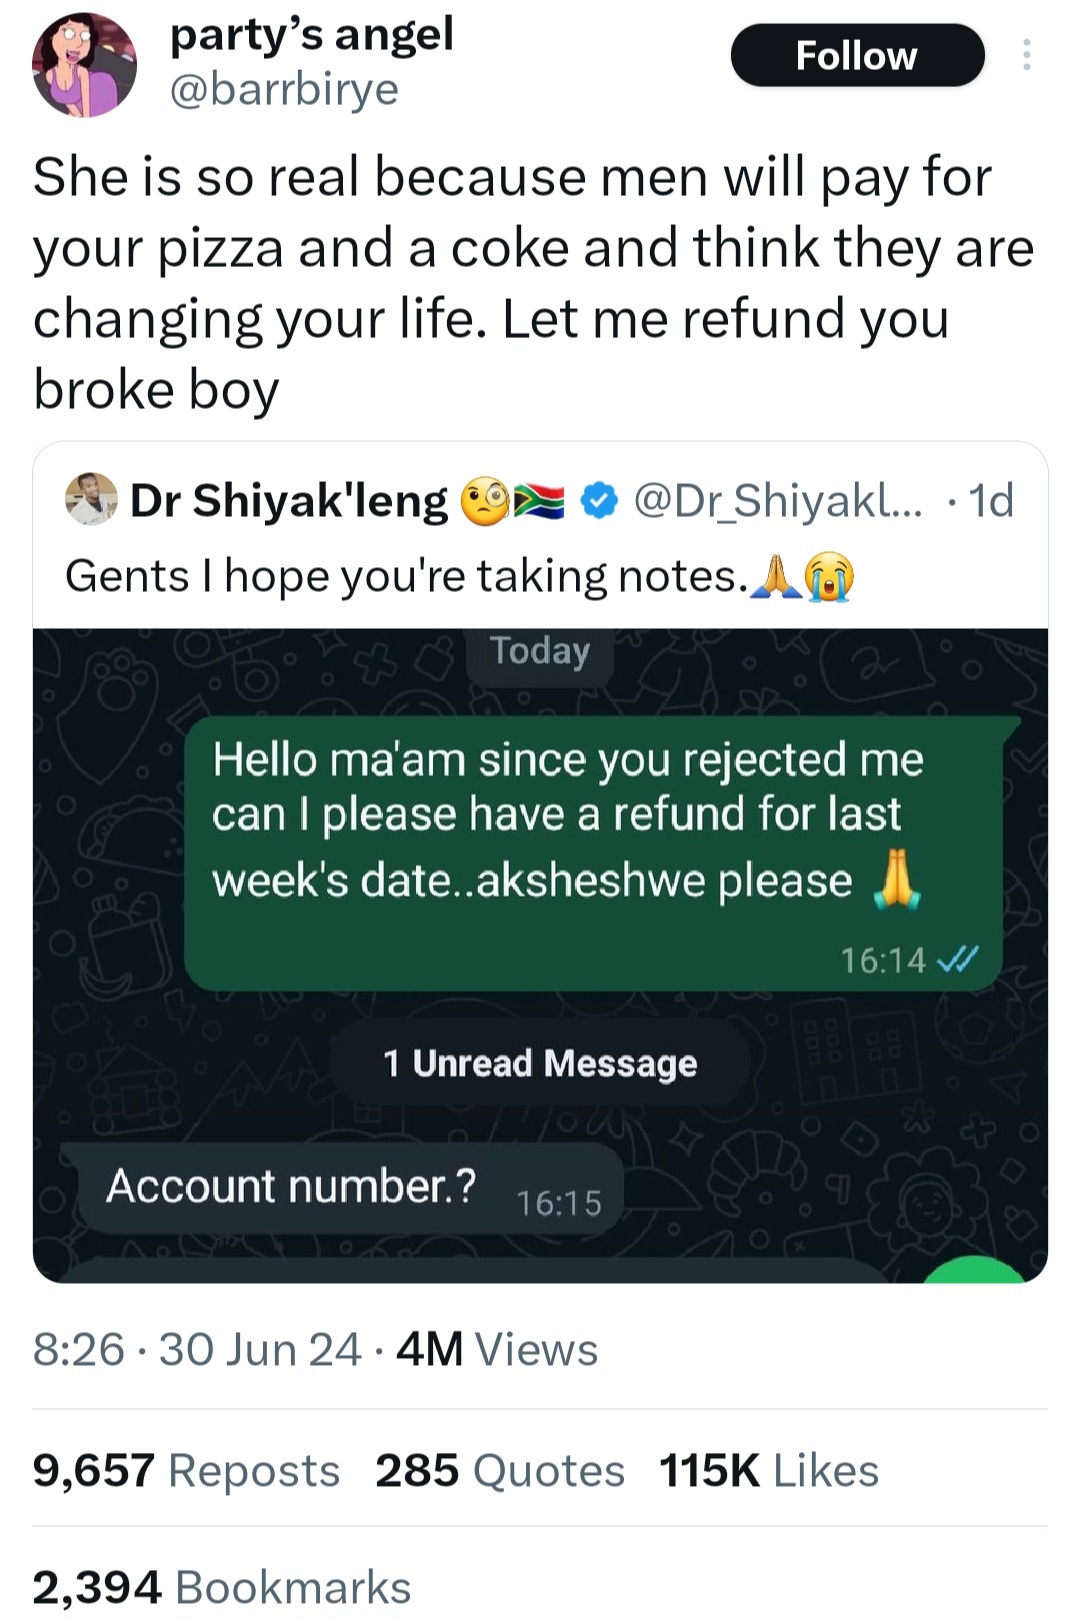Open the three-dot more options menu

1026,55
